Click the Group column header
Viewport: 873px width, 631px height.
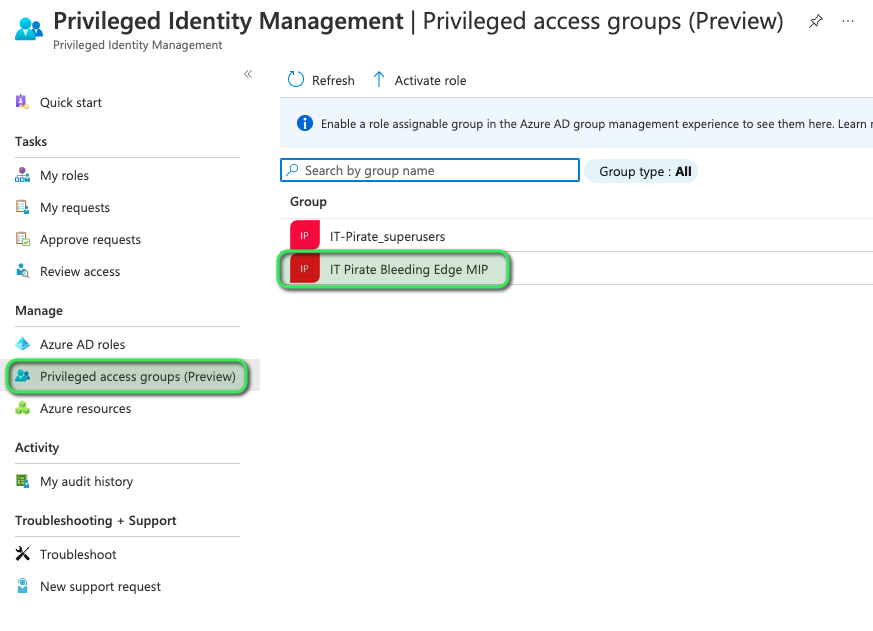pyautogui.click(x=308, y=202)
